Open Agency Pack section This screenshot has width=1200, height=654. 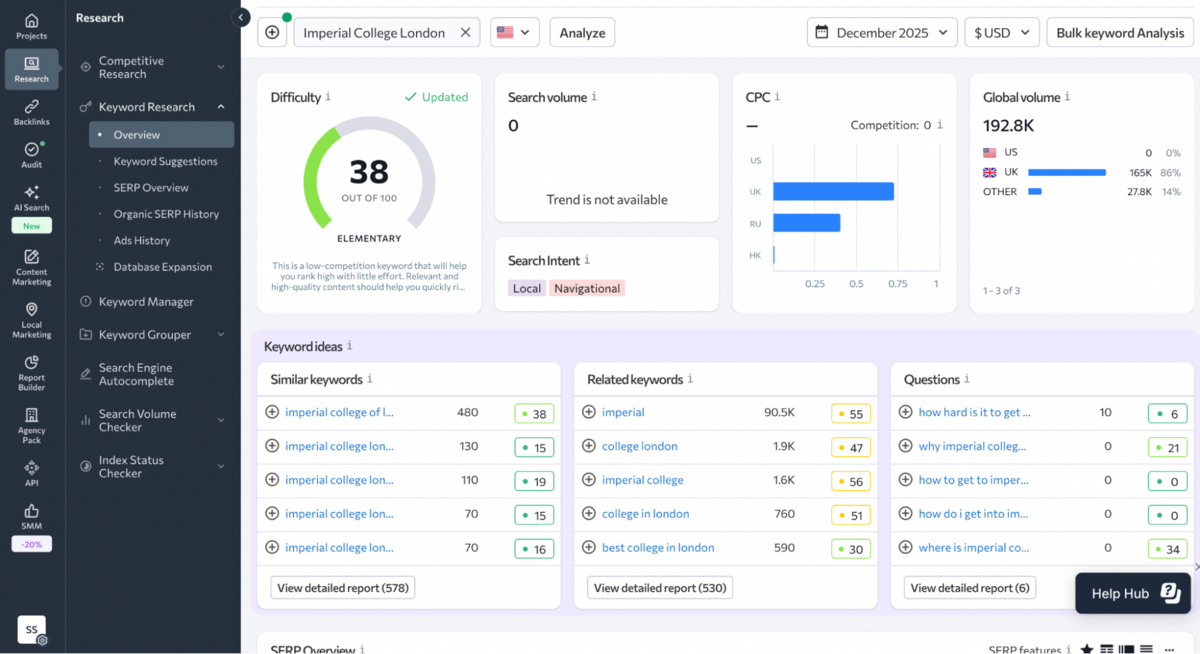coord(31,426)
